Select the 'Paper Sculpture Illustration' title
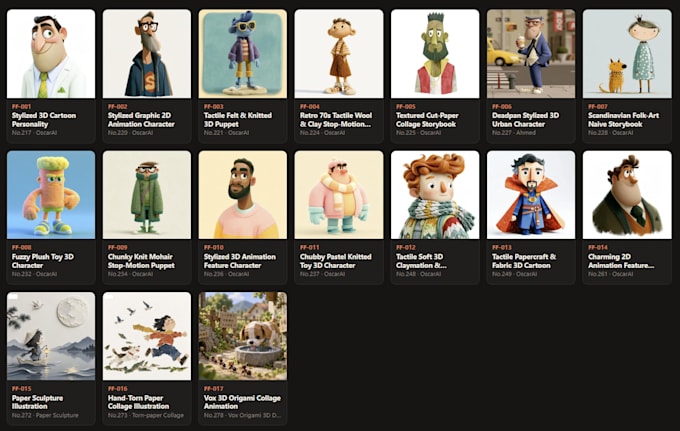Viewport: 680px width, 431px height. 37,402
